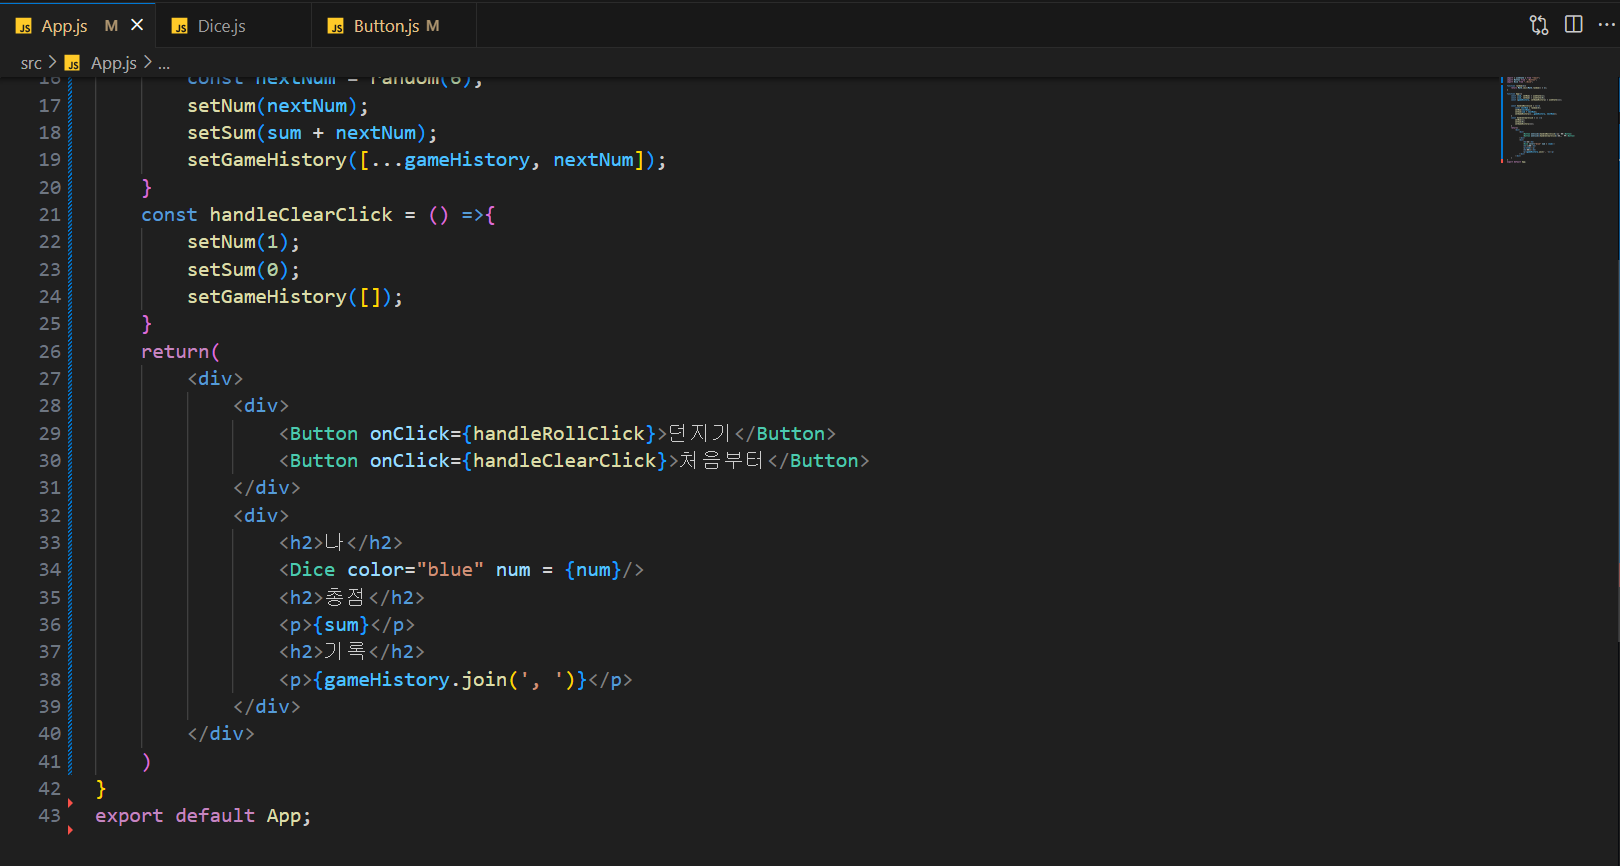Click setNum(nextNum) on line 17
This screenshot has width=1620, height=866.
(278, 106)
